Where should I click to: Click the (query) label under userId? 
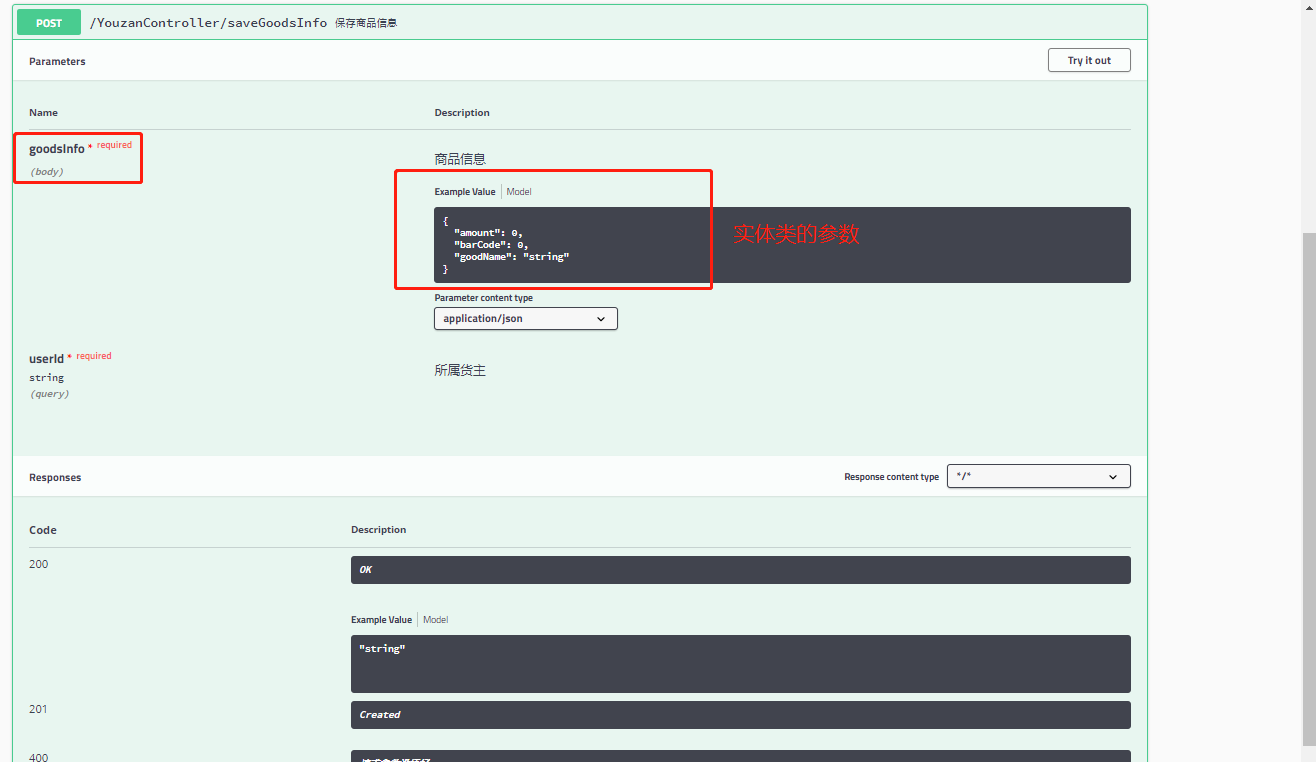tap(49, 394)
